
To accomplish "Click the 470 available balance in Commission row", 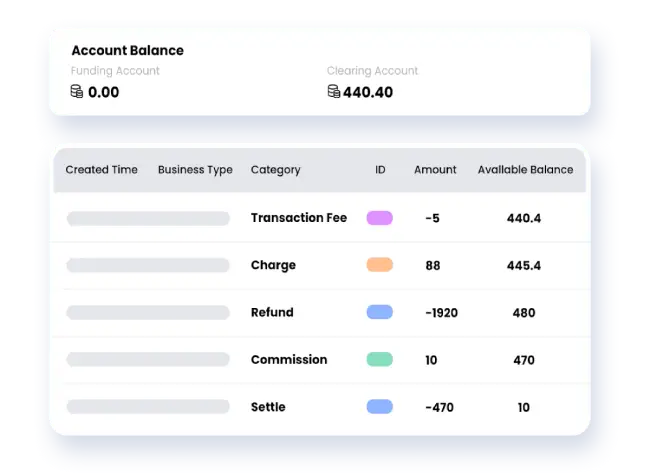I will [524, 360].
